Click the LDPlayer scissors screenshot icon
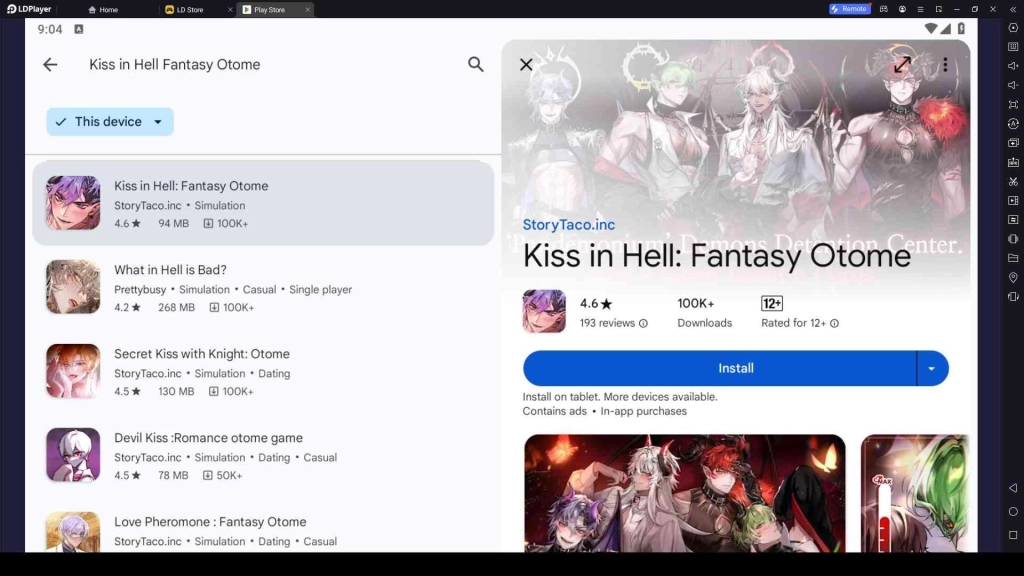The image size is (1024, 576). tap(1013, 181)
